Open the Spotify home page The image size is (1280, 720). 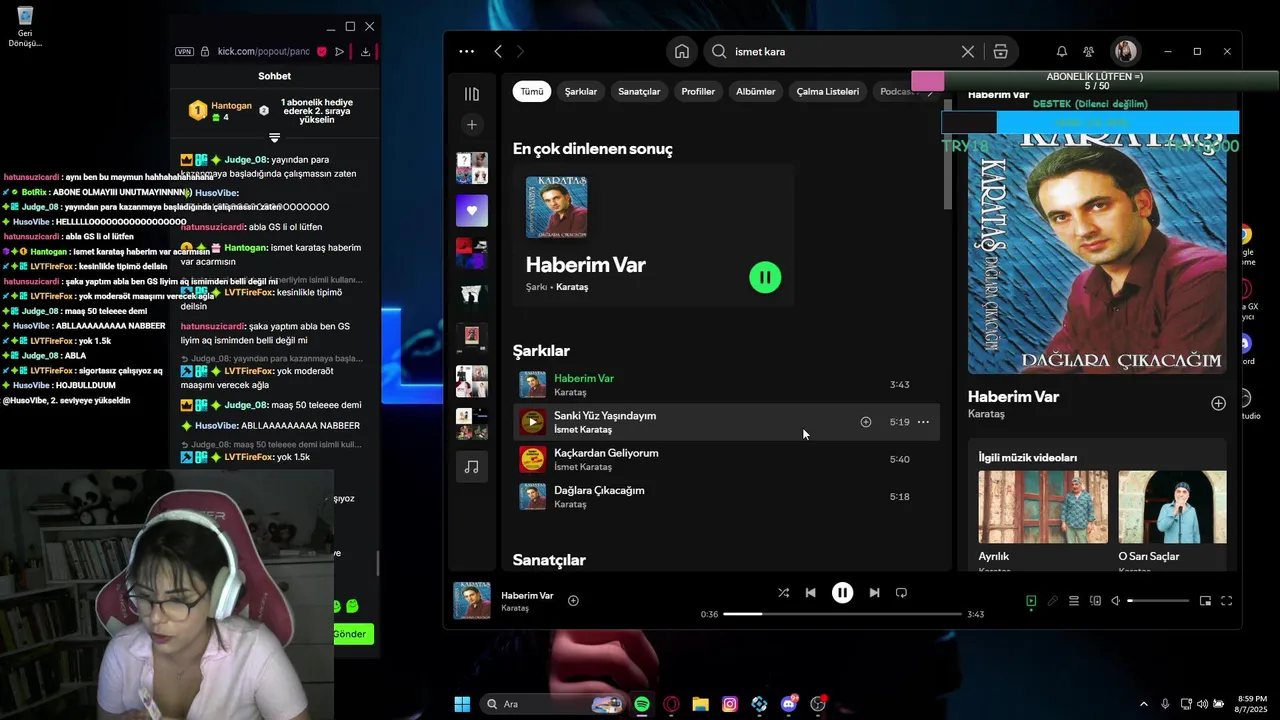681,51
